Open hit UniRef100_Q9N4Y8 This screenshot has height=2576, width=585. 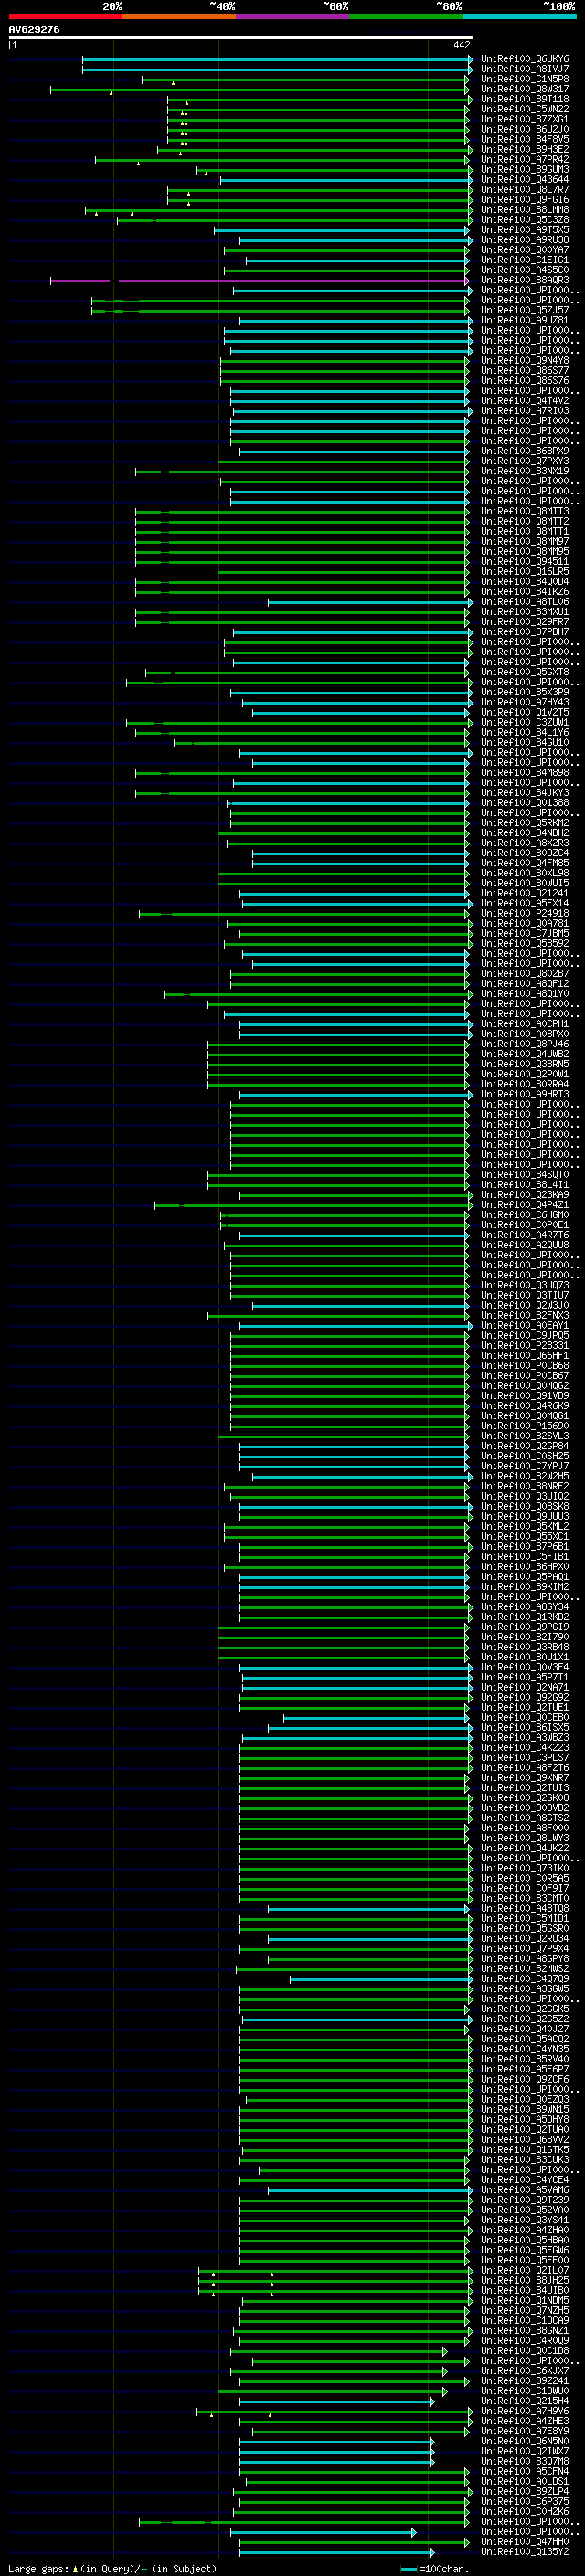[525, 361]
